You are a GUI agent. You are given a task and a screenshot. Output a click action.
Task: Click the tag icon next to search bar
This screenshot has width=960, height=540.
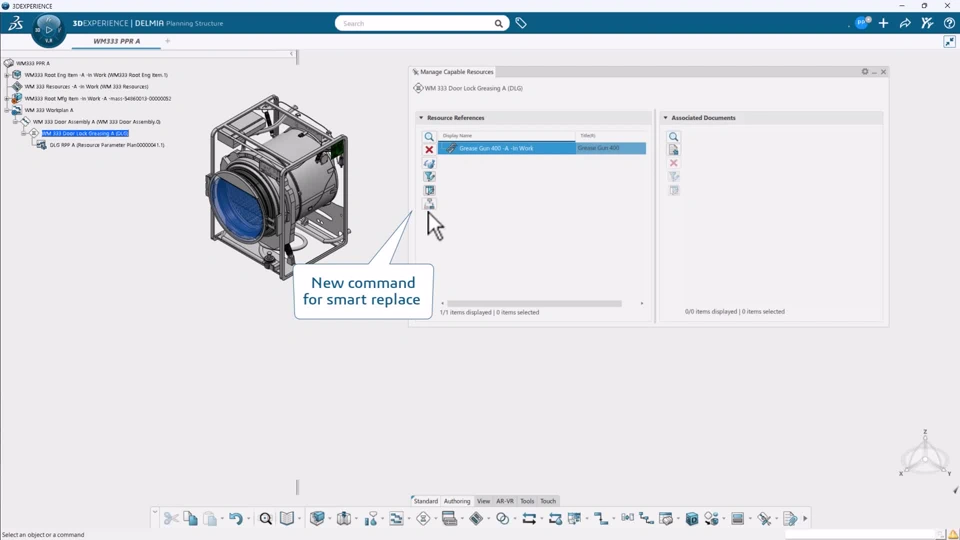point(521,23)
